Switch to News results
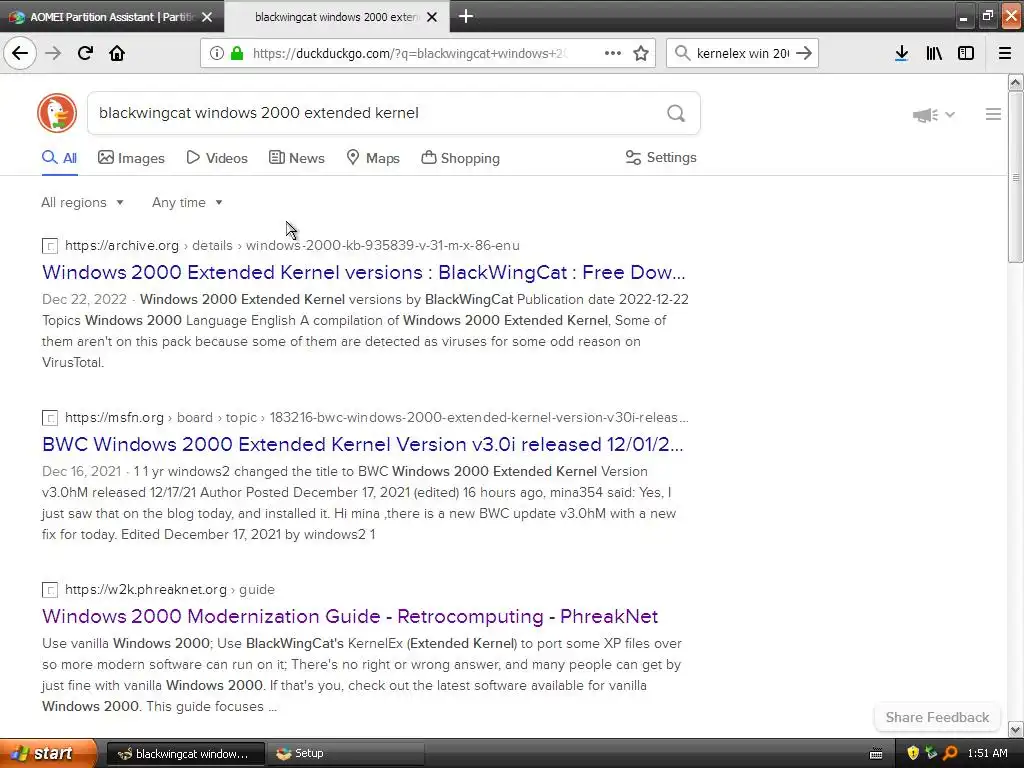 tap(297, 158)
